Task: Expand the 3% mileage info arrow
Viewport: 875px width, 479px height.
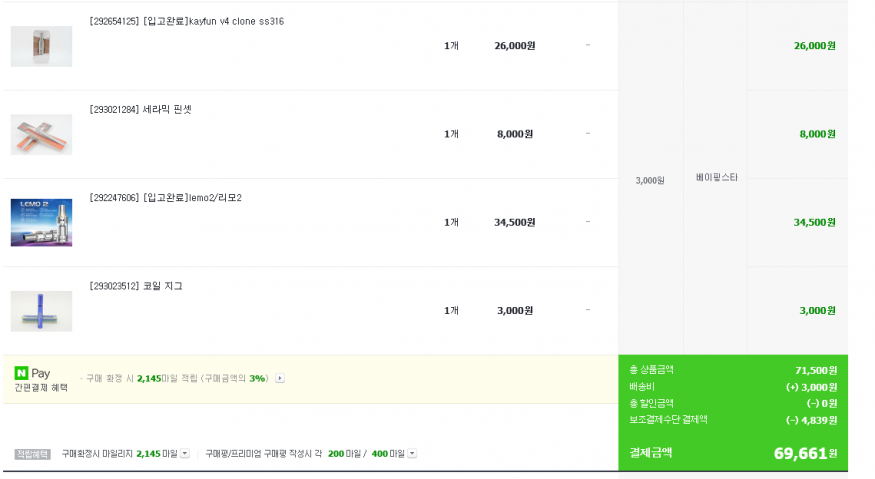Action: (280, 379)
